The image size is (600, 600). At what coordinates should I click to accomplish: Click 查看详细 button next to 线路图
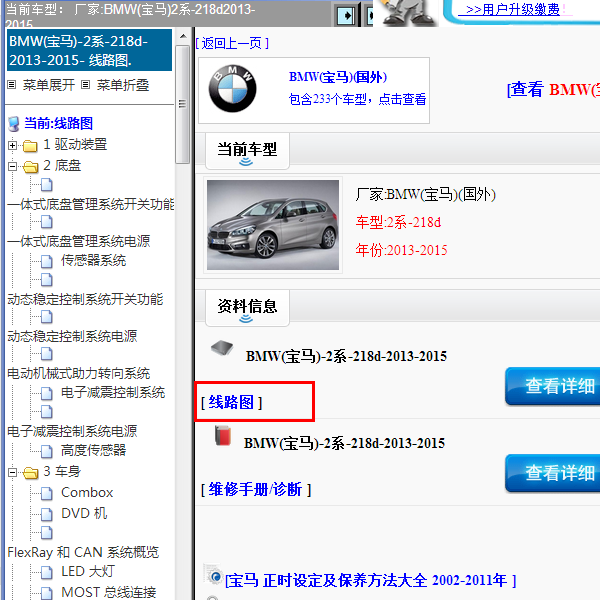pos(552,386)
